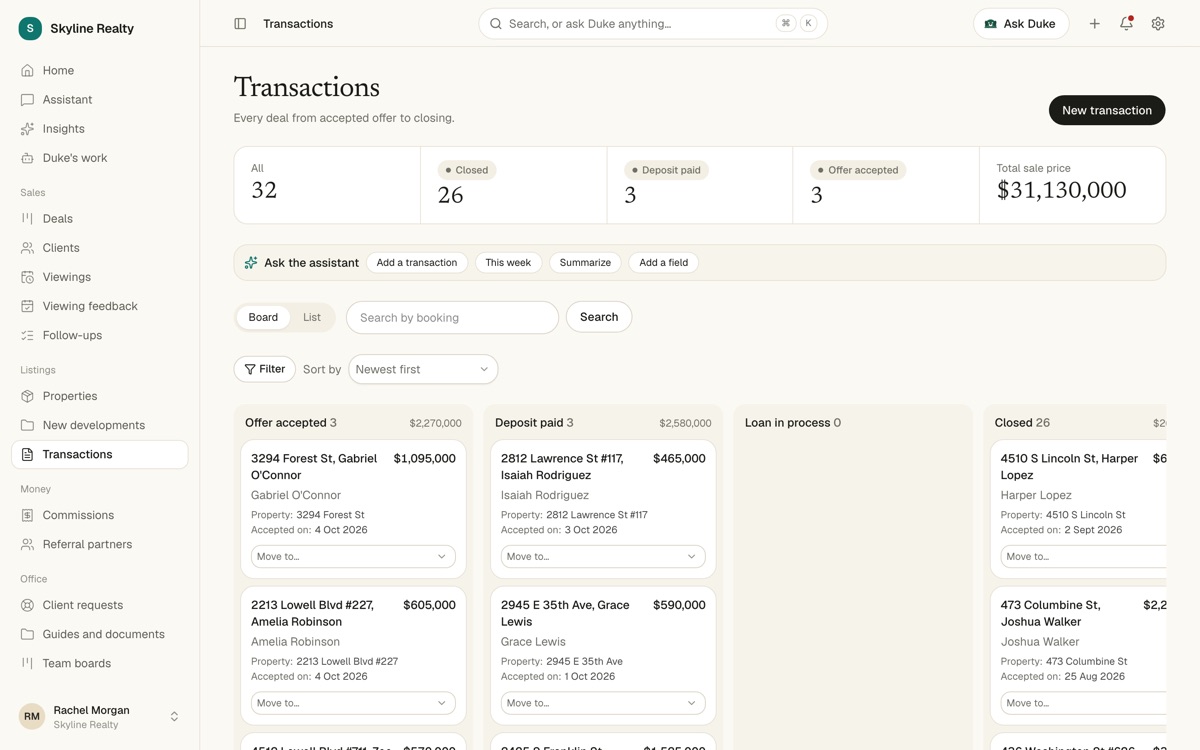The width and height of the screenshot is (1200, 750).
Task: Open Move to dropdown for 2213 Lowell Blvd
Action: (x=353, y=703)
